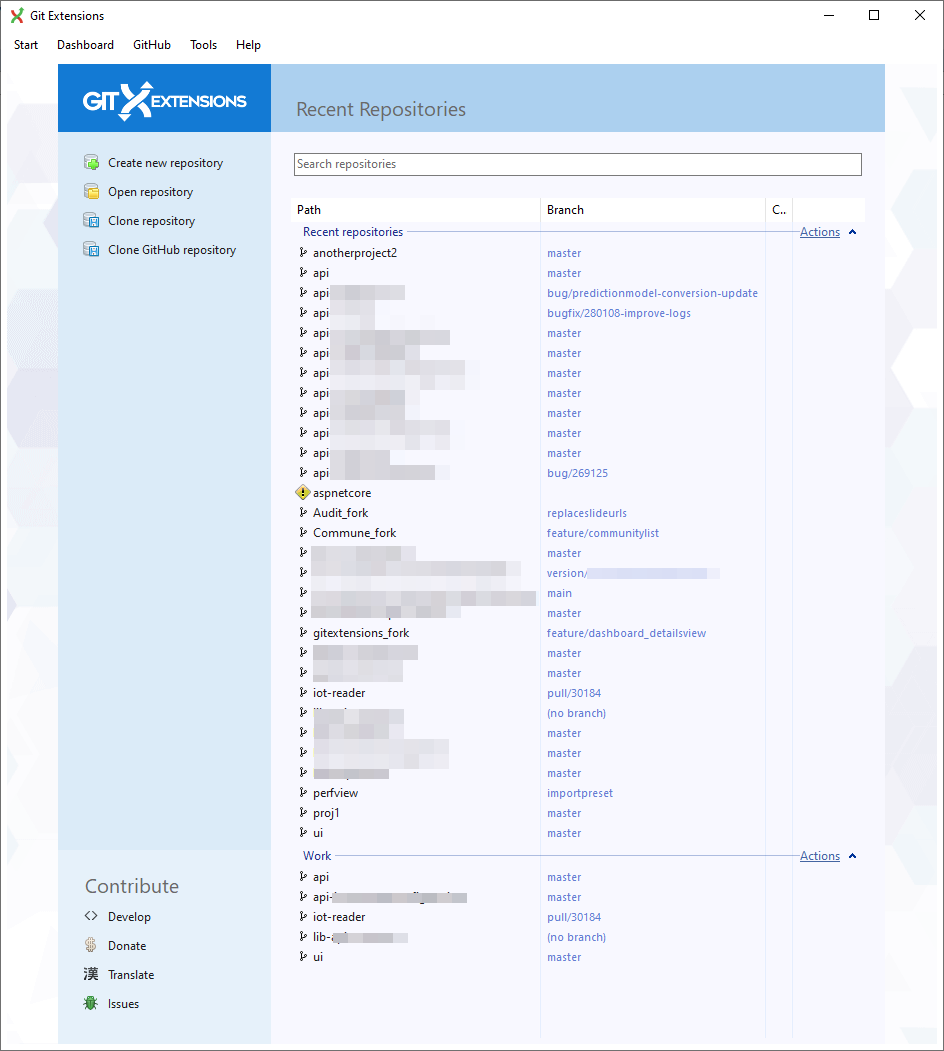Click the feature/dashboard_detailsview branch text
944x1051 pixels.
point(626,633)
